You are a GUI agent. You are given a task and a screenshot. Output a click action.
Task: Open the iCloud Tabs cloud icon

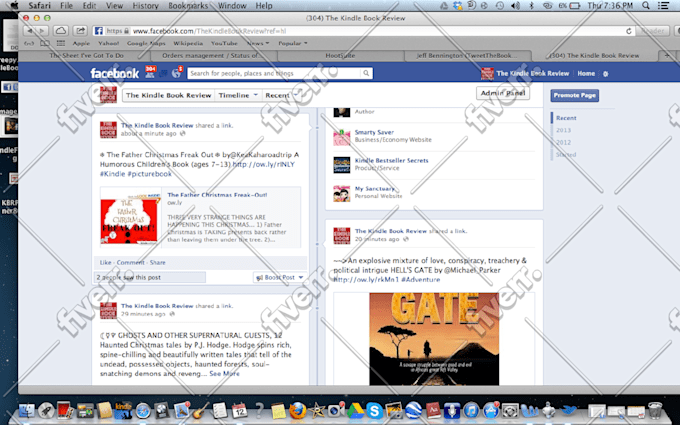pyautogui.click(x=61, y=31)
